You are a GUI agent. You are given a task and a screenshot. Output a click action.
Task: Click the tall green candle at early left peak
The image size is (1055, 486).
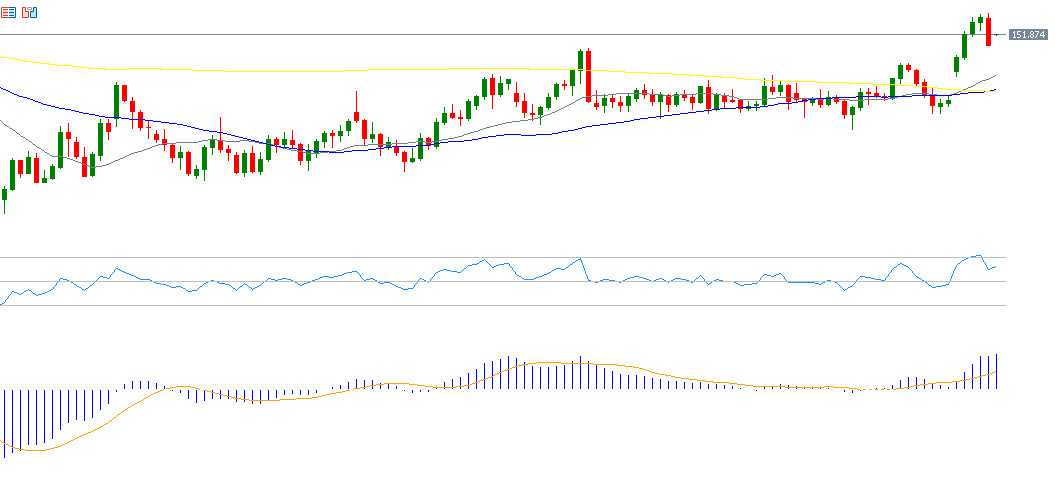(116, 102)
